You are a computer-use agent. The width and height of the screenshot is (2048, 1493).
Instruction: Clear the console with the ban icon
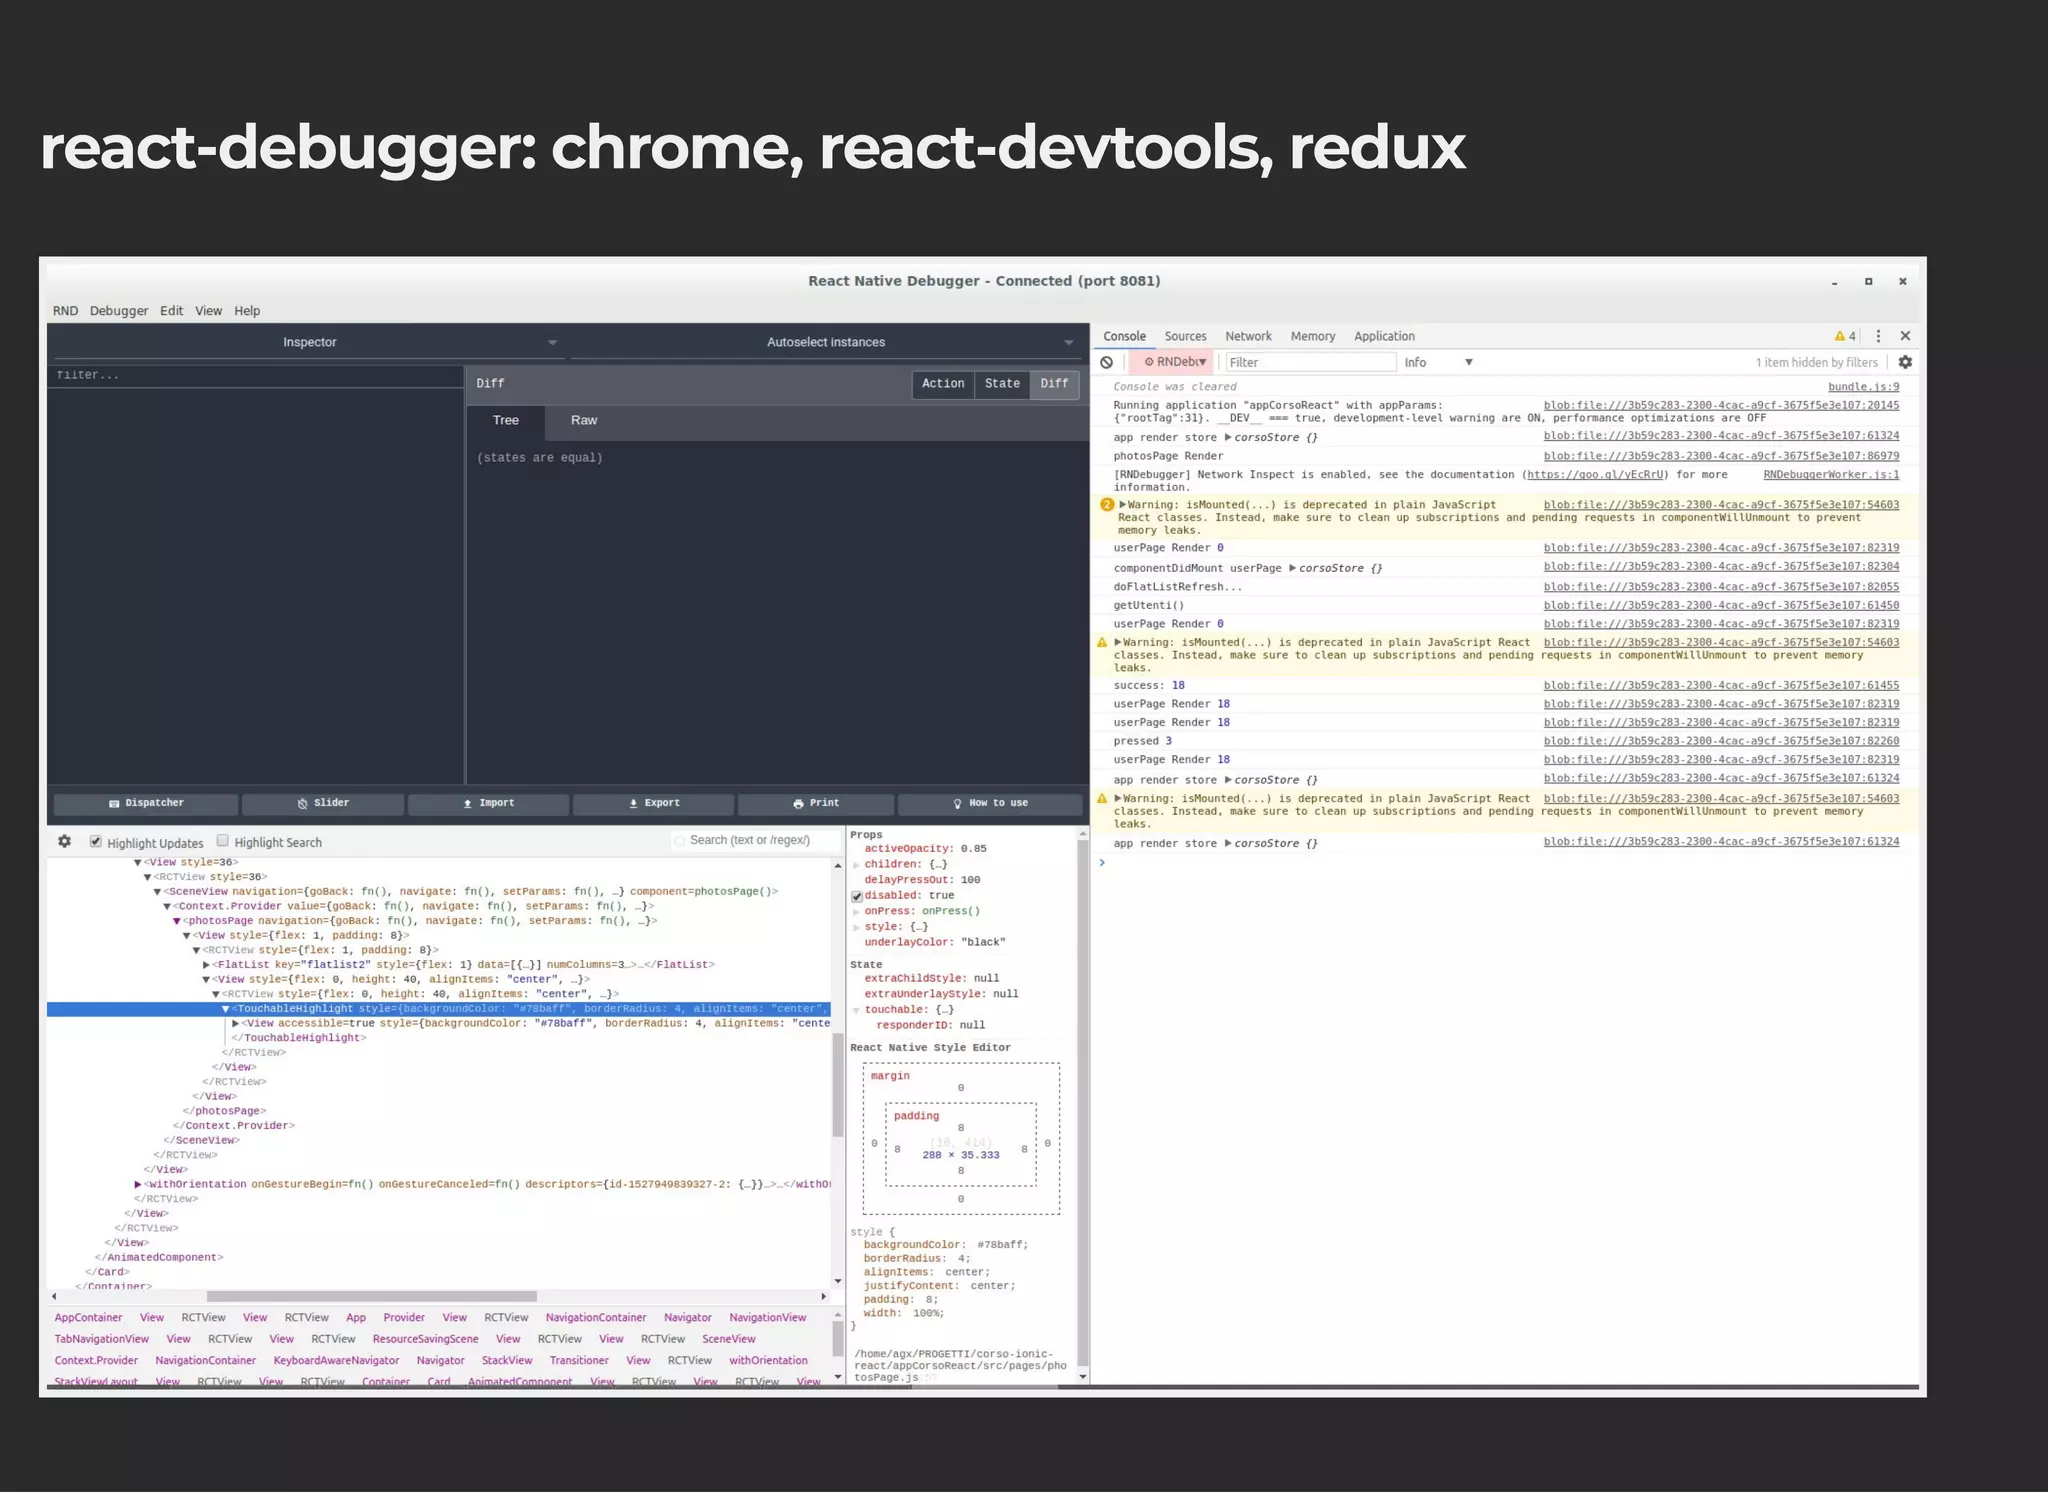(x=1107, y=362)
